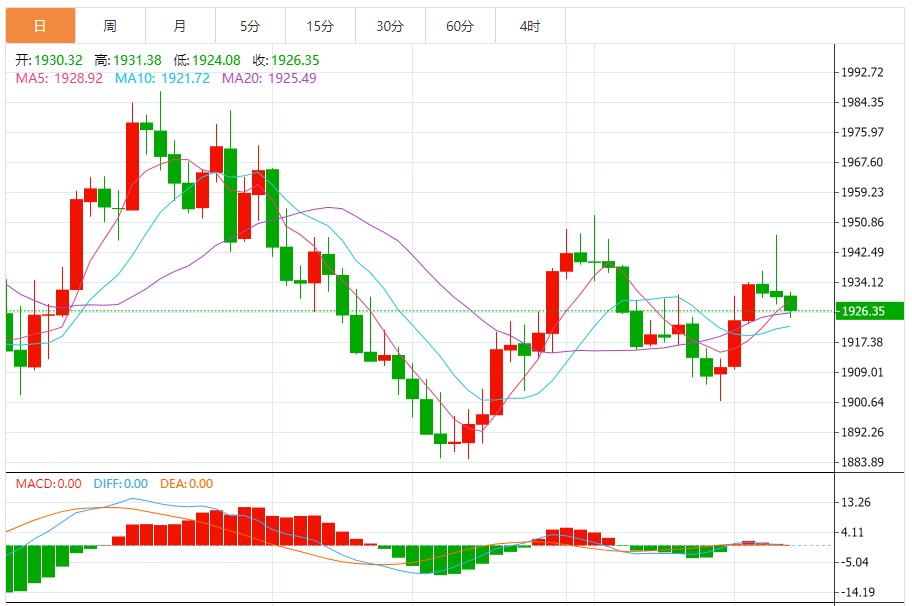
Task: Click the DEA:0.00 indicator label
Action: (x=187, y=483)
